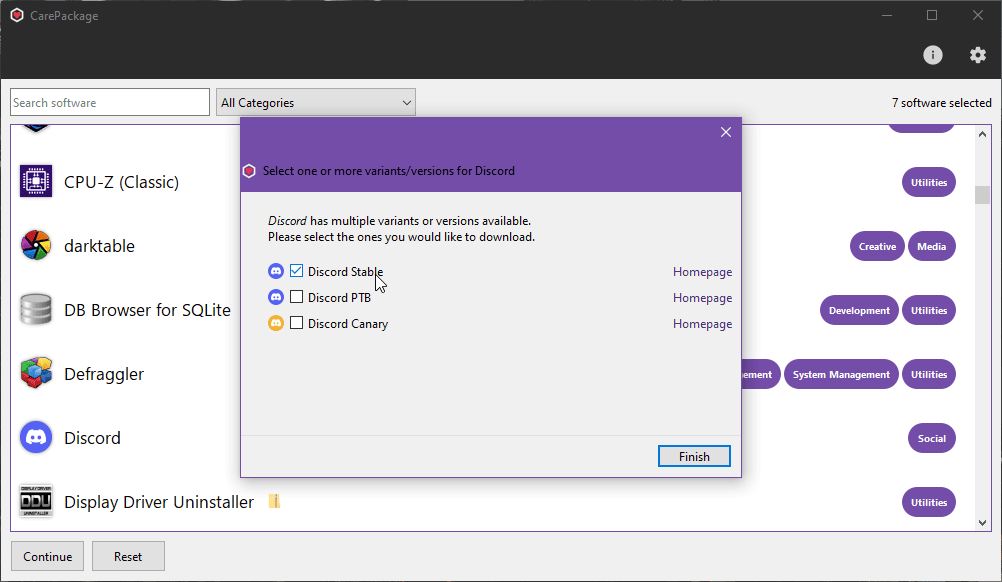Viewport: 1002px width, 582px height.
Task: Click the Creative tag on darktable row
Action: [877, 246]
